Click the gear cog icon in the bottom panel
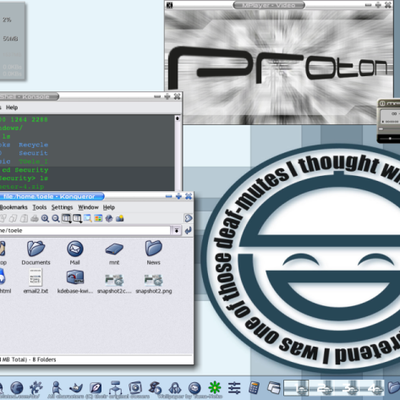400x400 pixels. tap(36, 387)
